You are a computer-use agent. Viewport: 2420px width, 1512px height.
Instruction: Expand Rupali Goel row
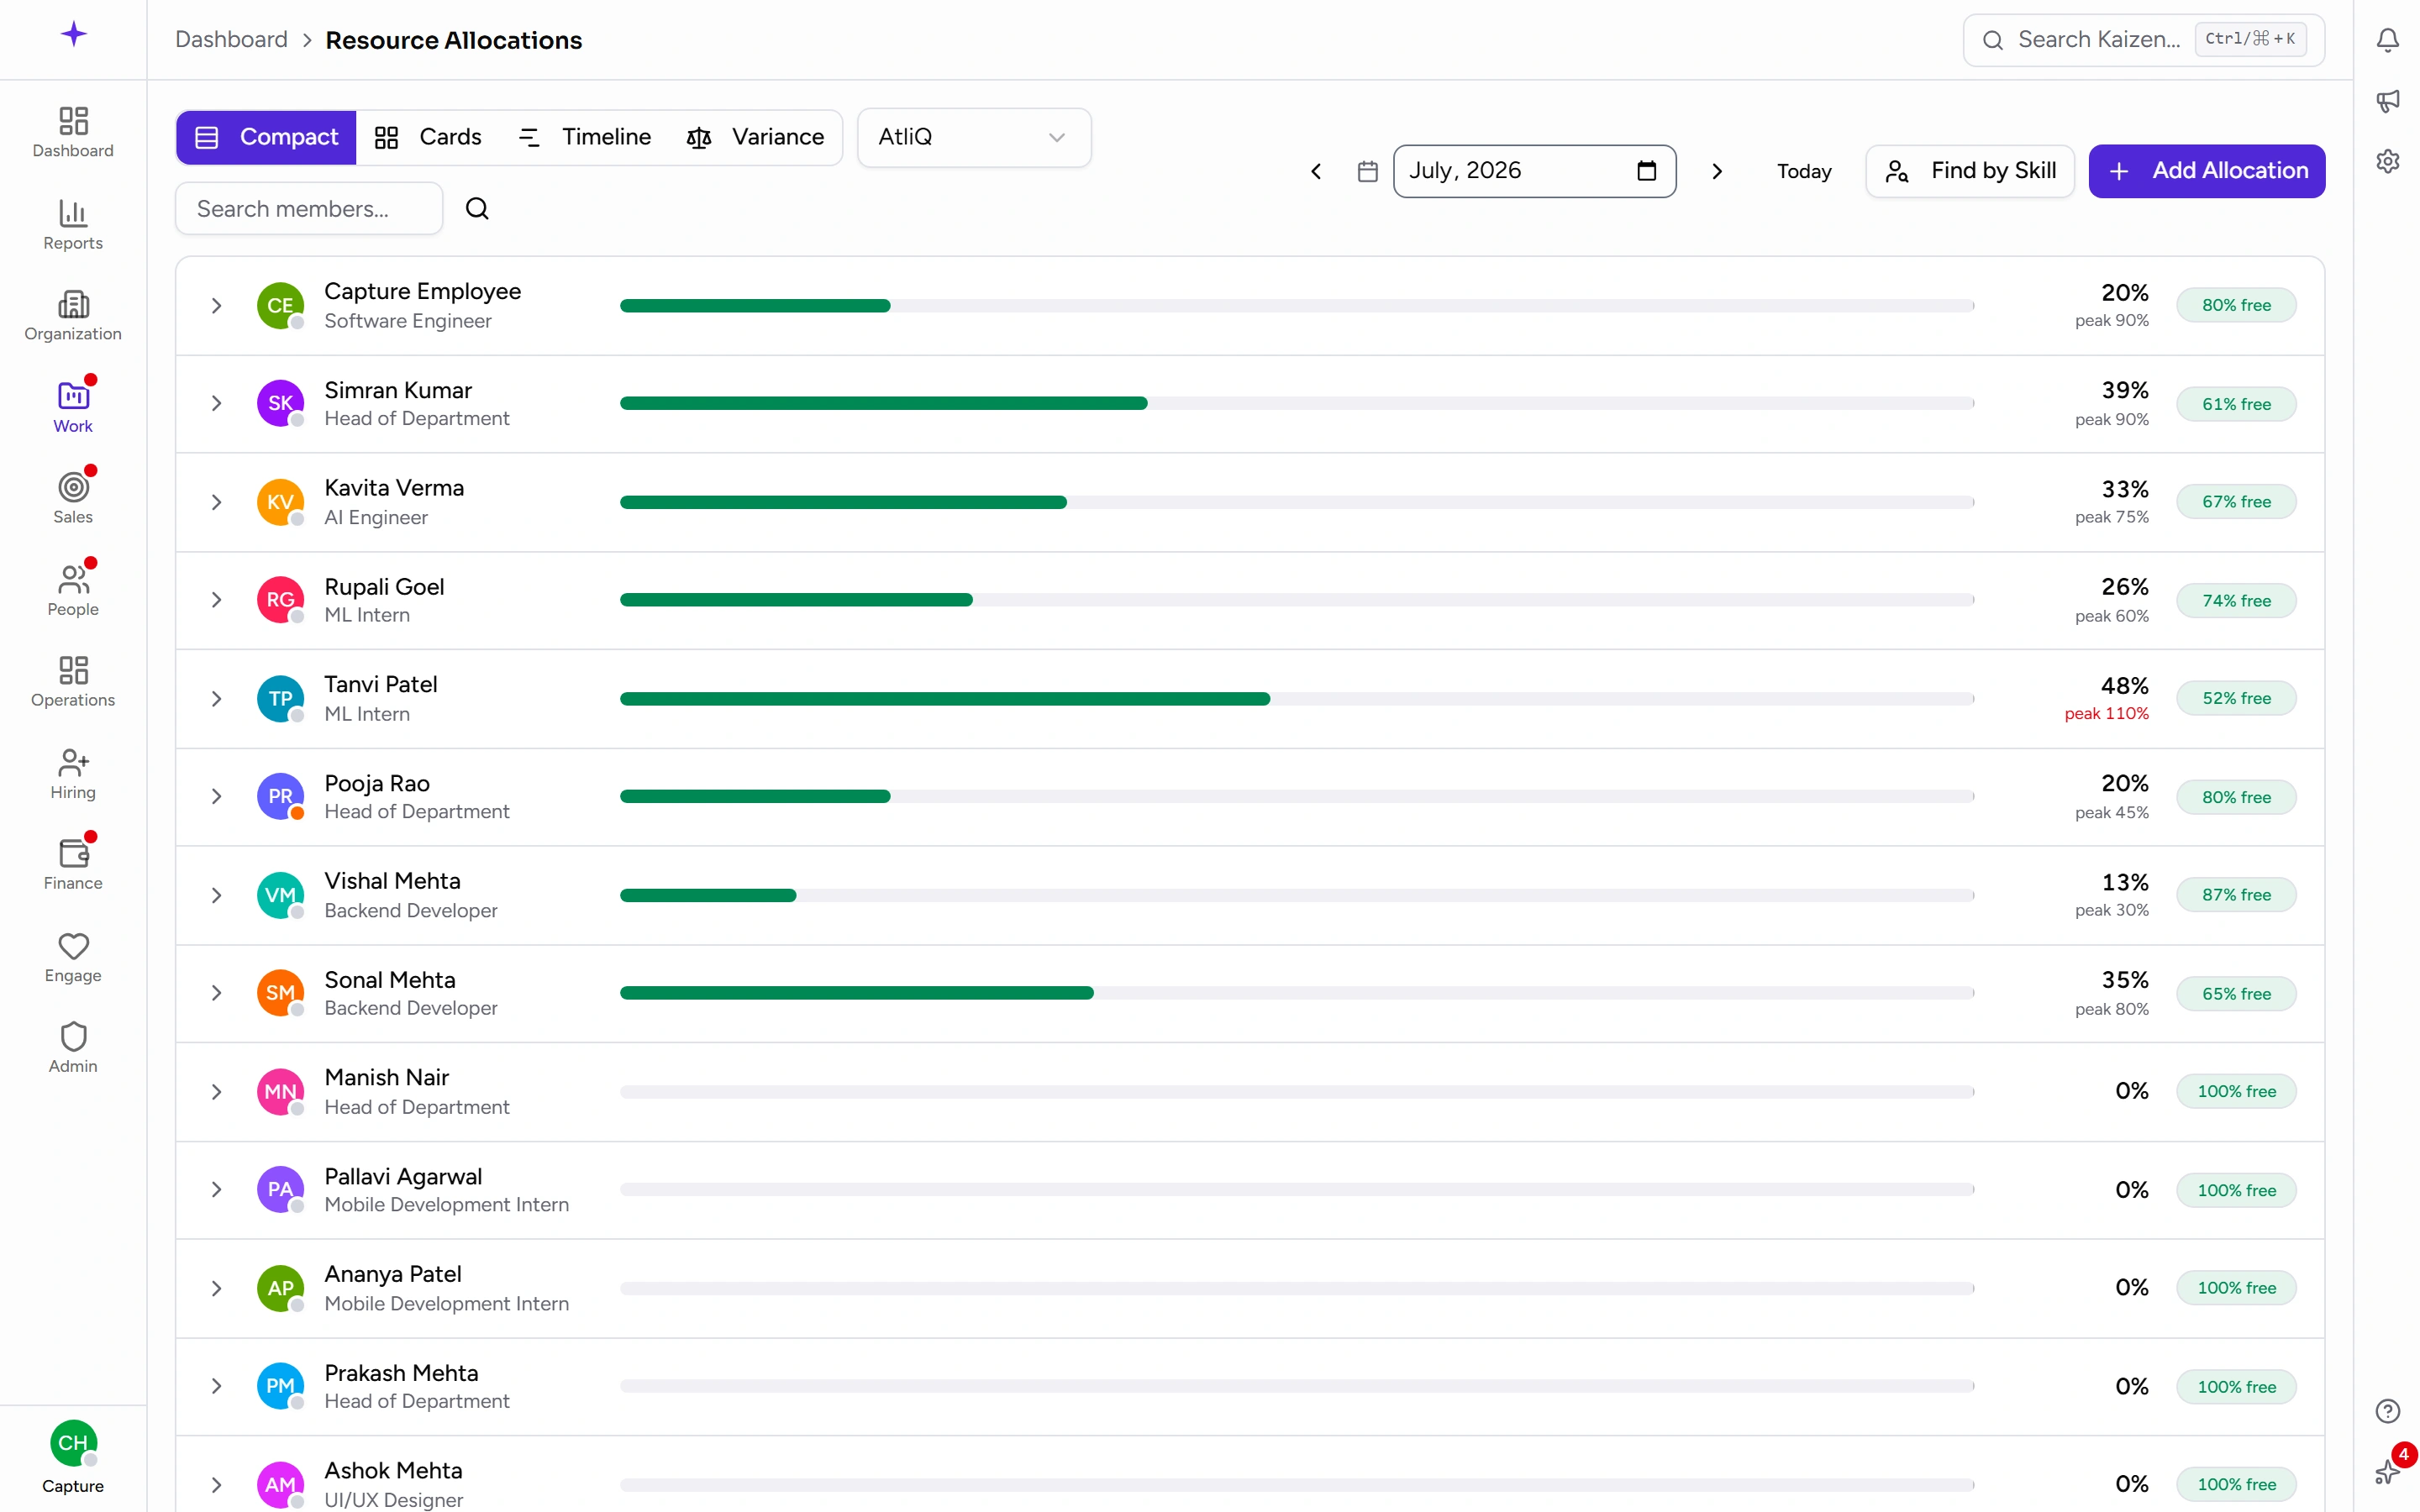[216, 600]
